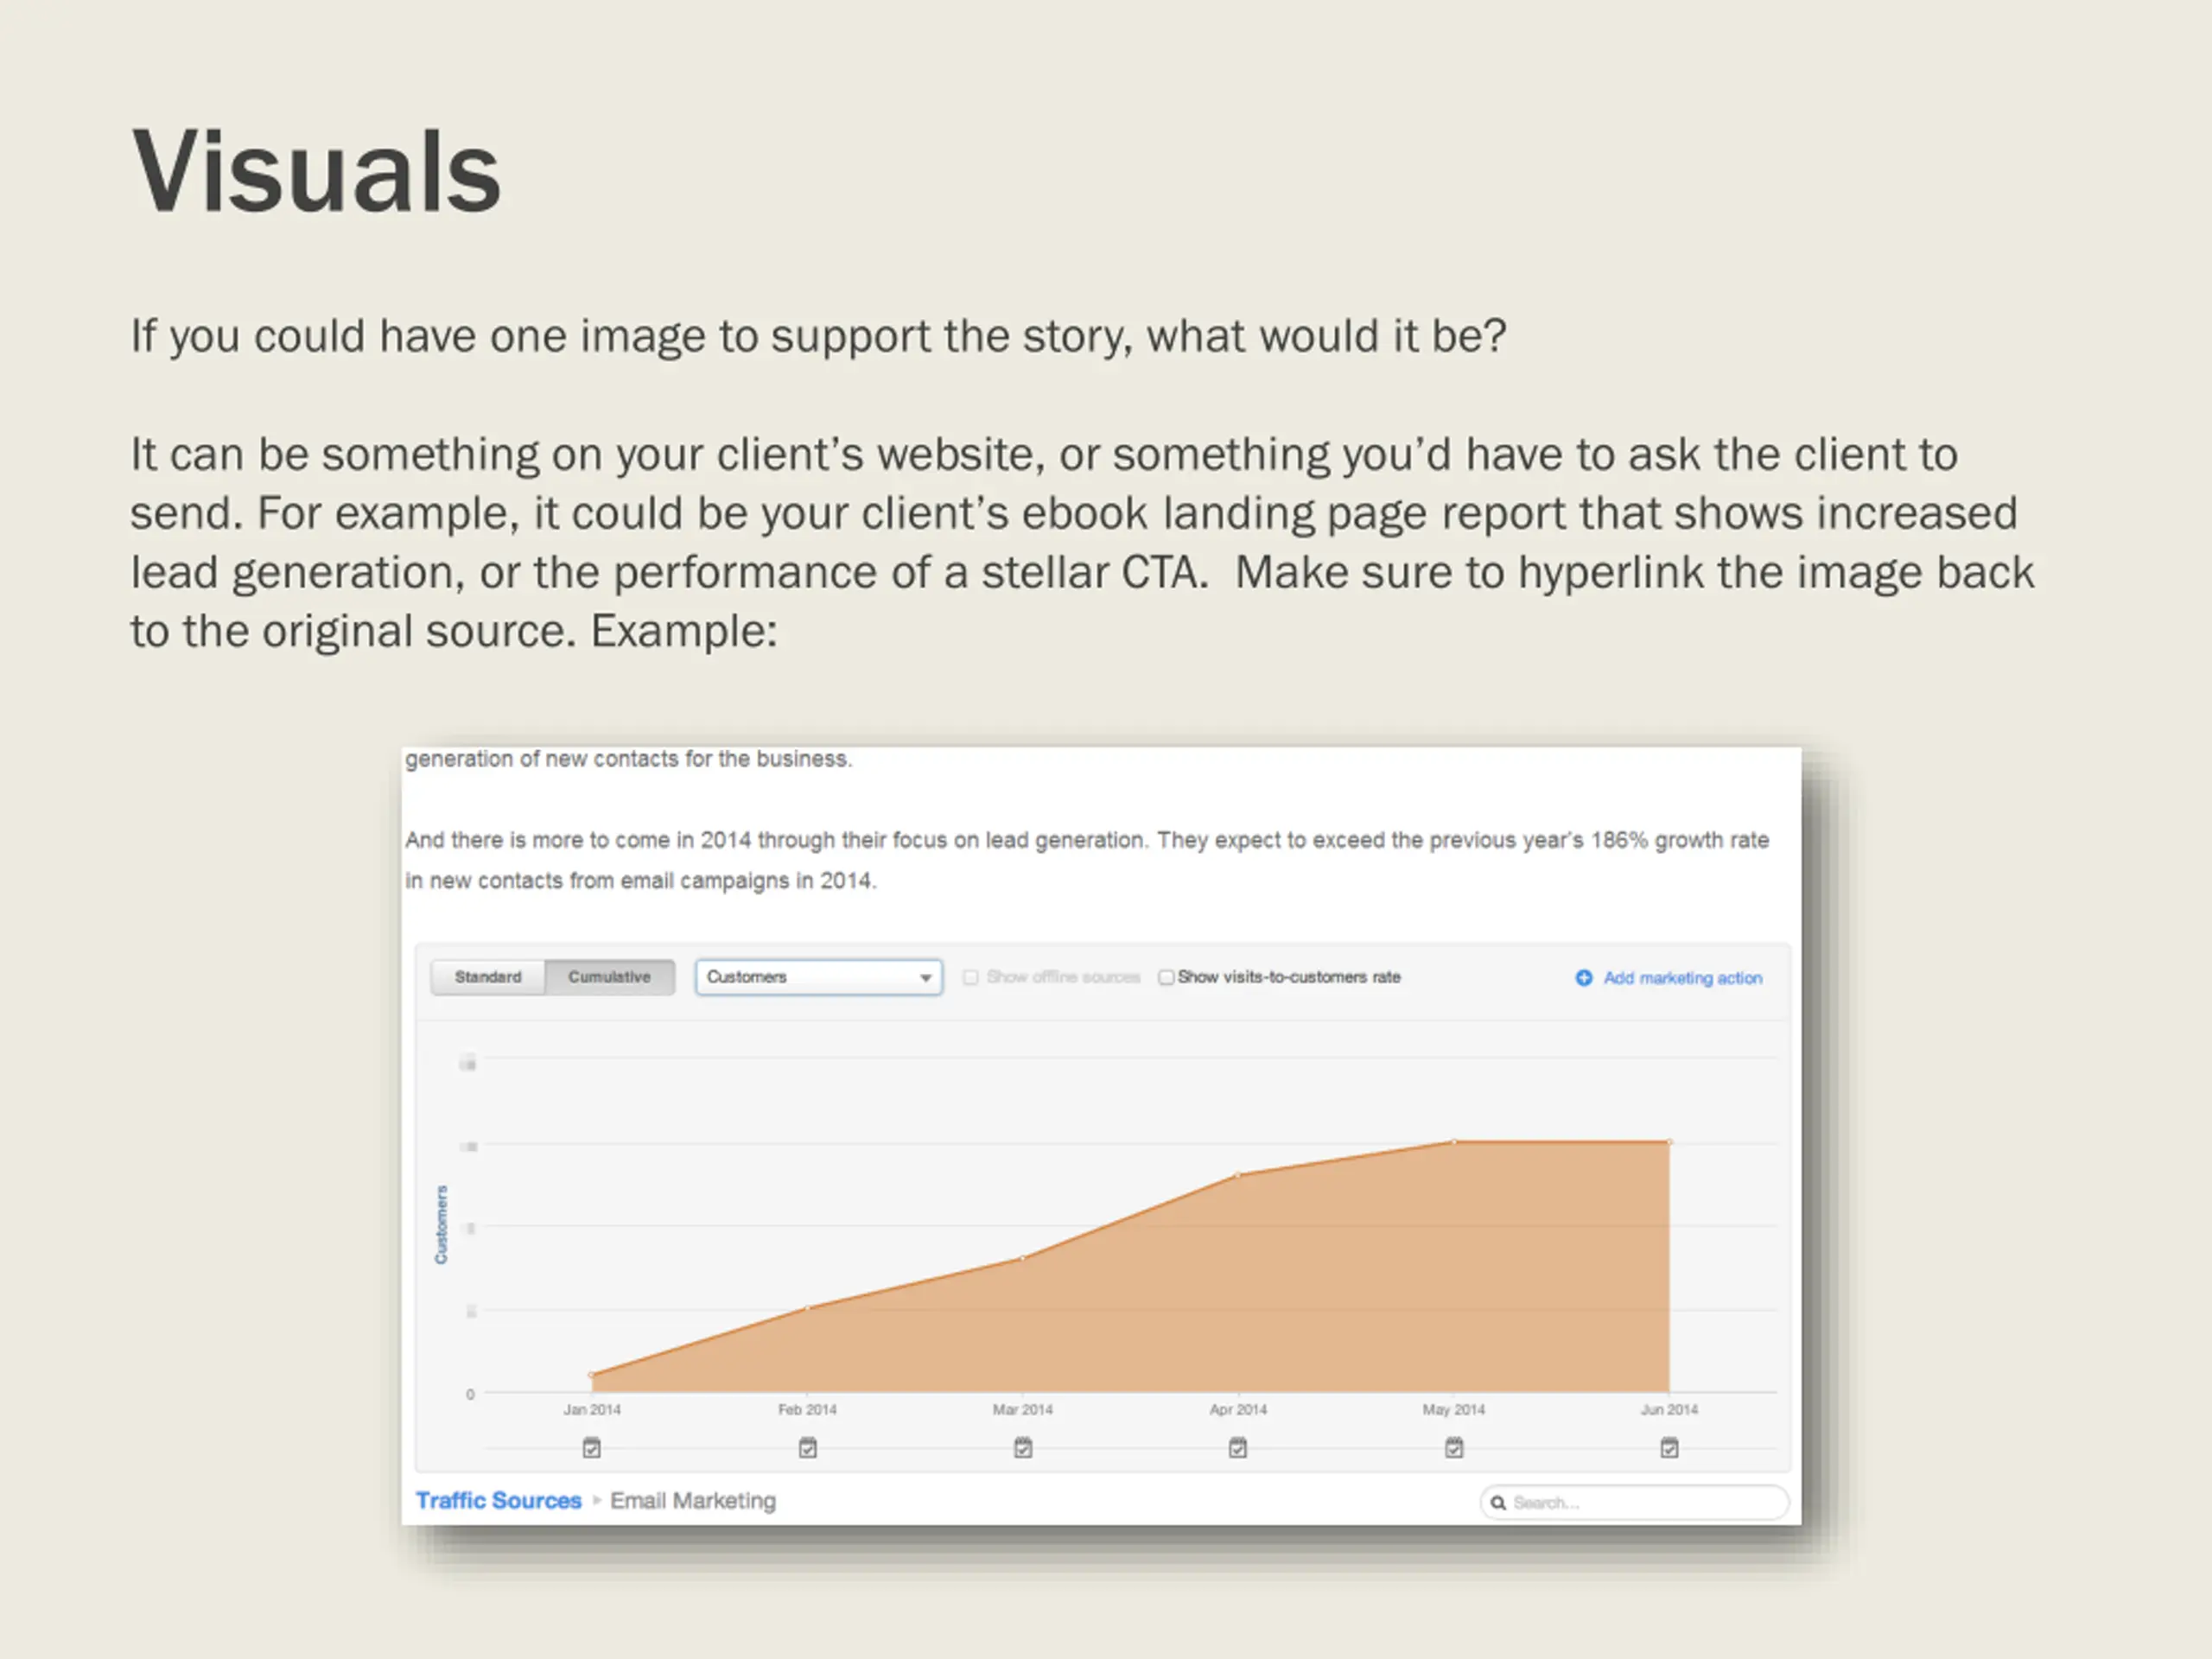Click the calendar icon under Jan 2014
Screen dimensions: 2212x1659
(592, 1448)
